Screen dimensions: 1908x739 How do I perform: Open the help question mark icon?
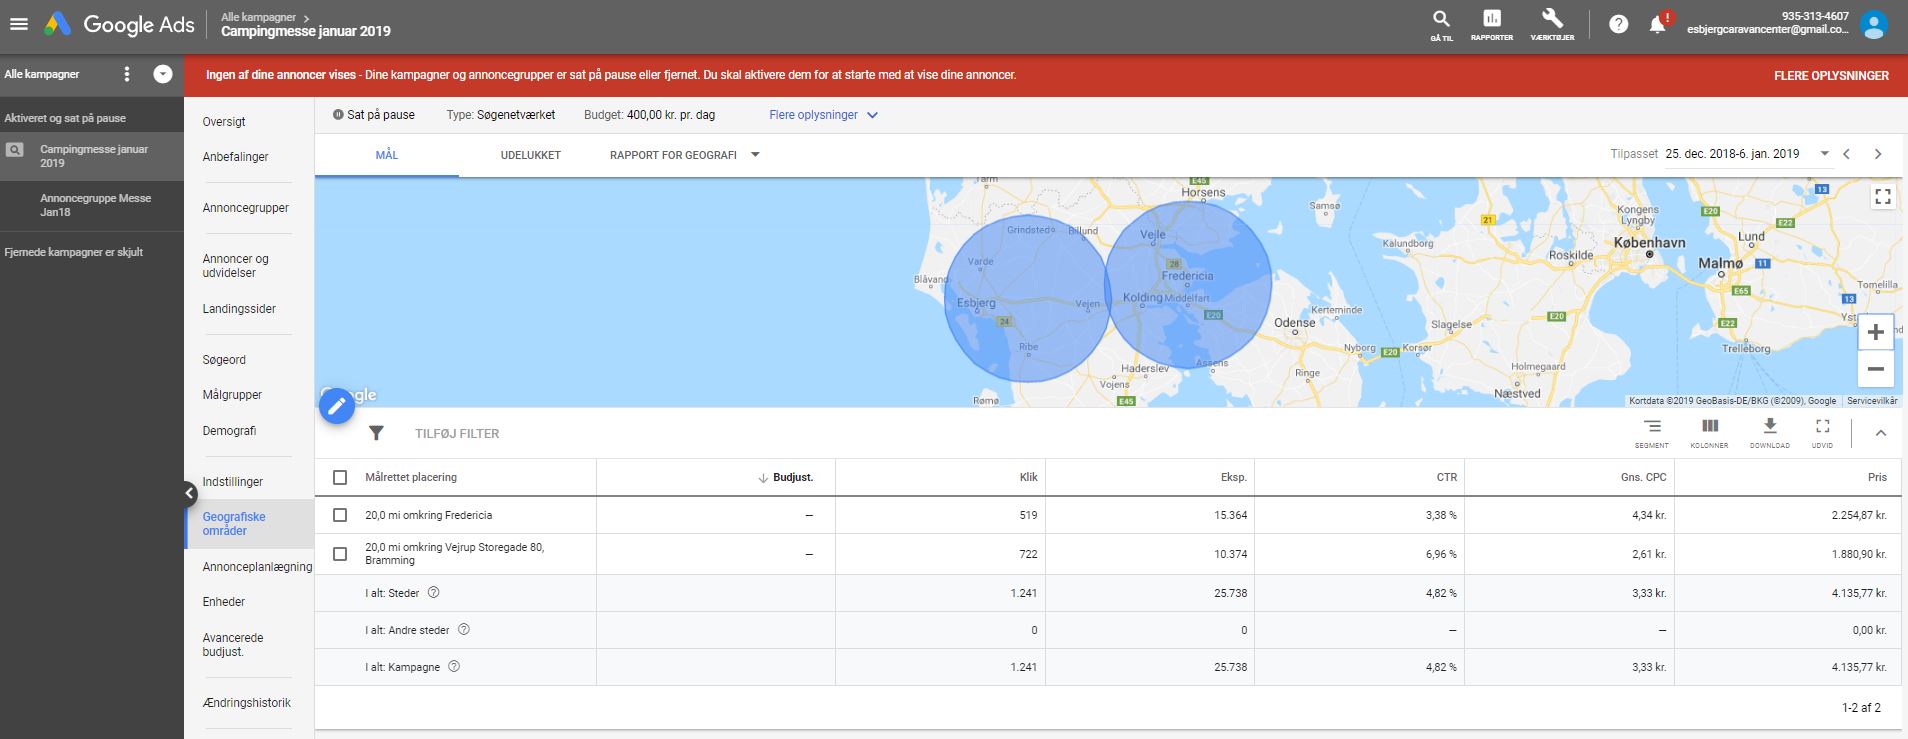click(1618, 25)
